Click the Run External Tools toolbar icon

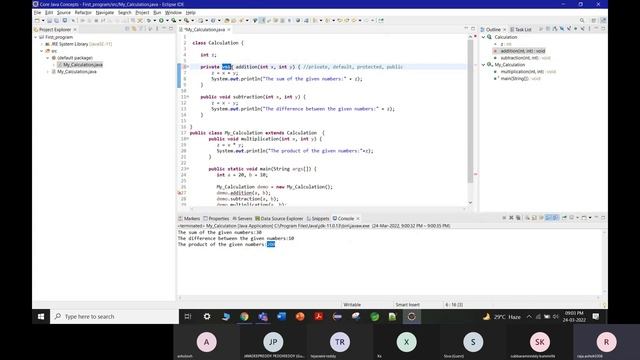click(186, 20)
